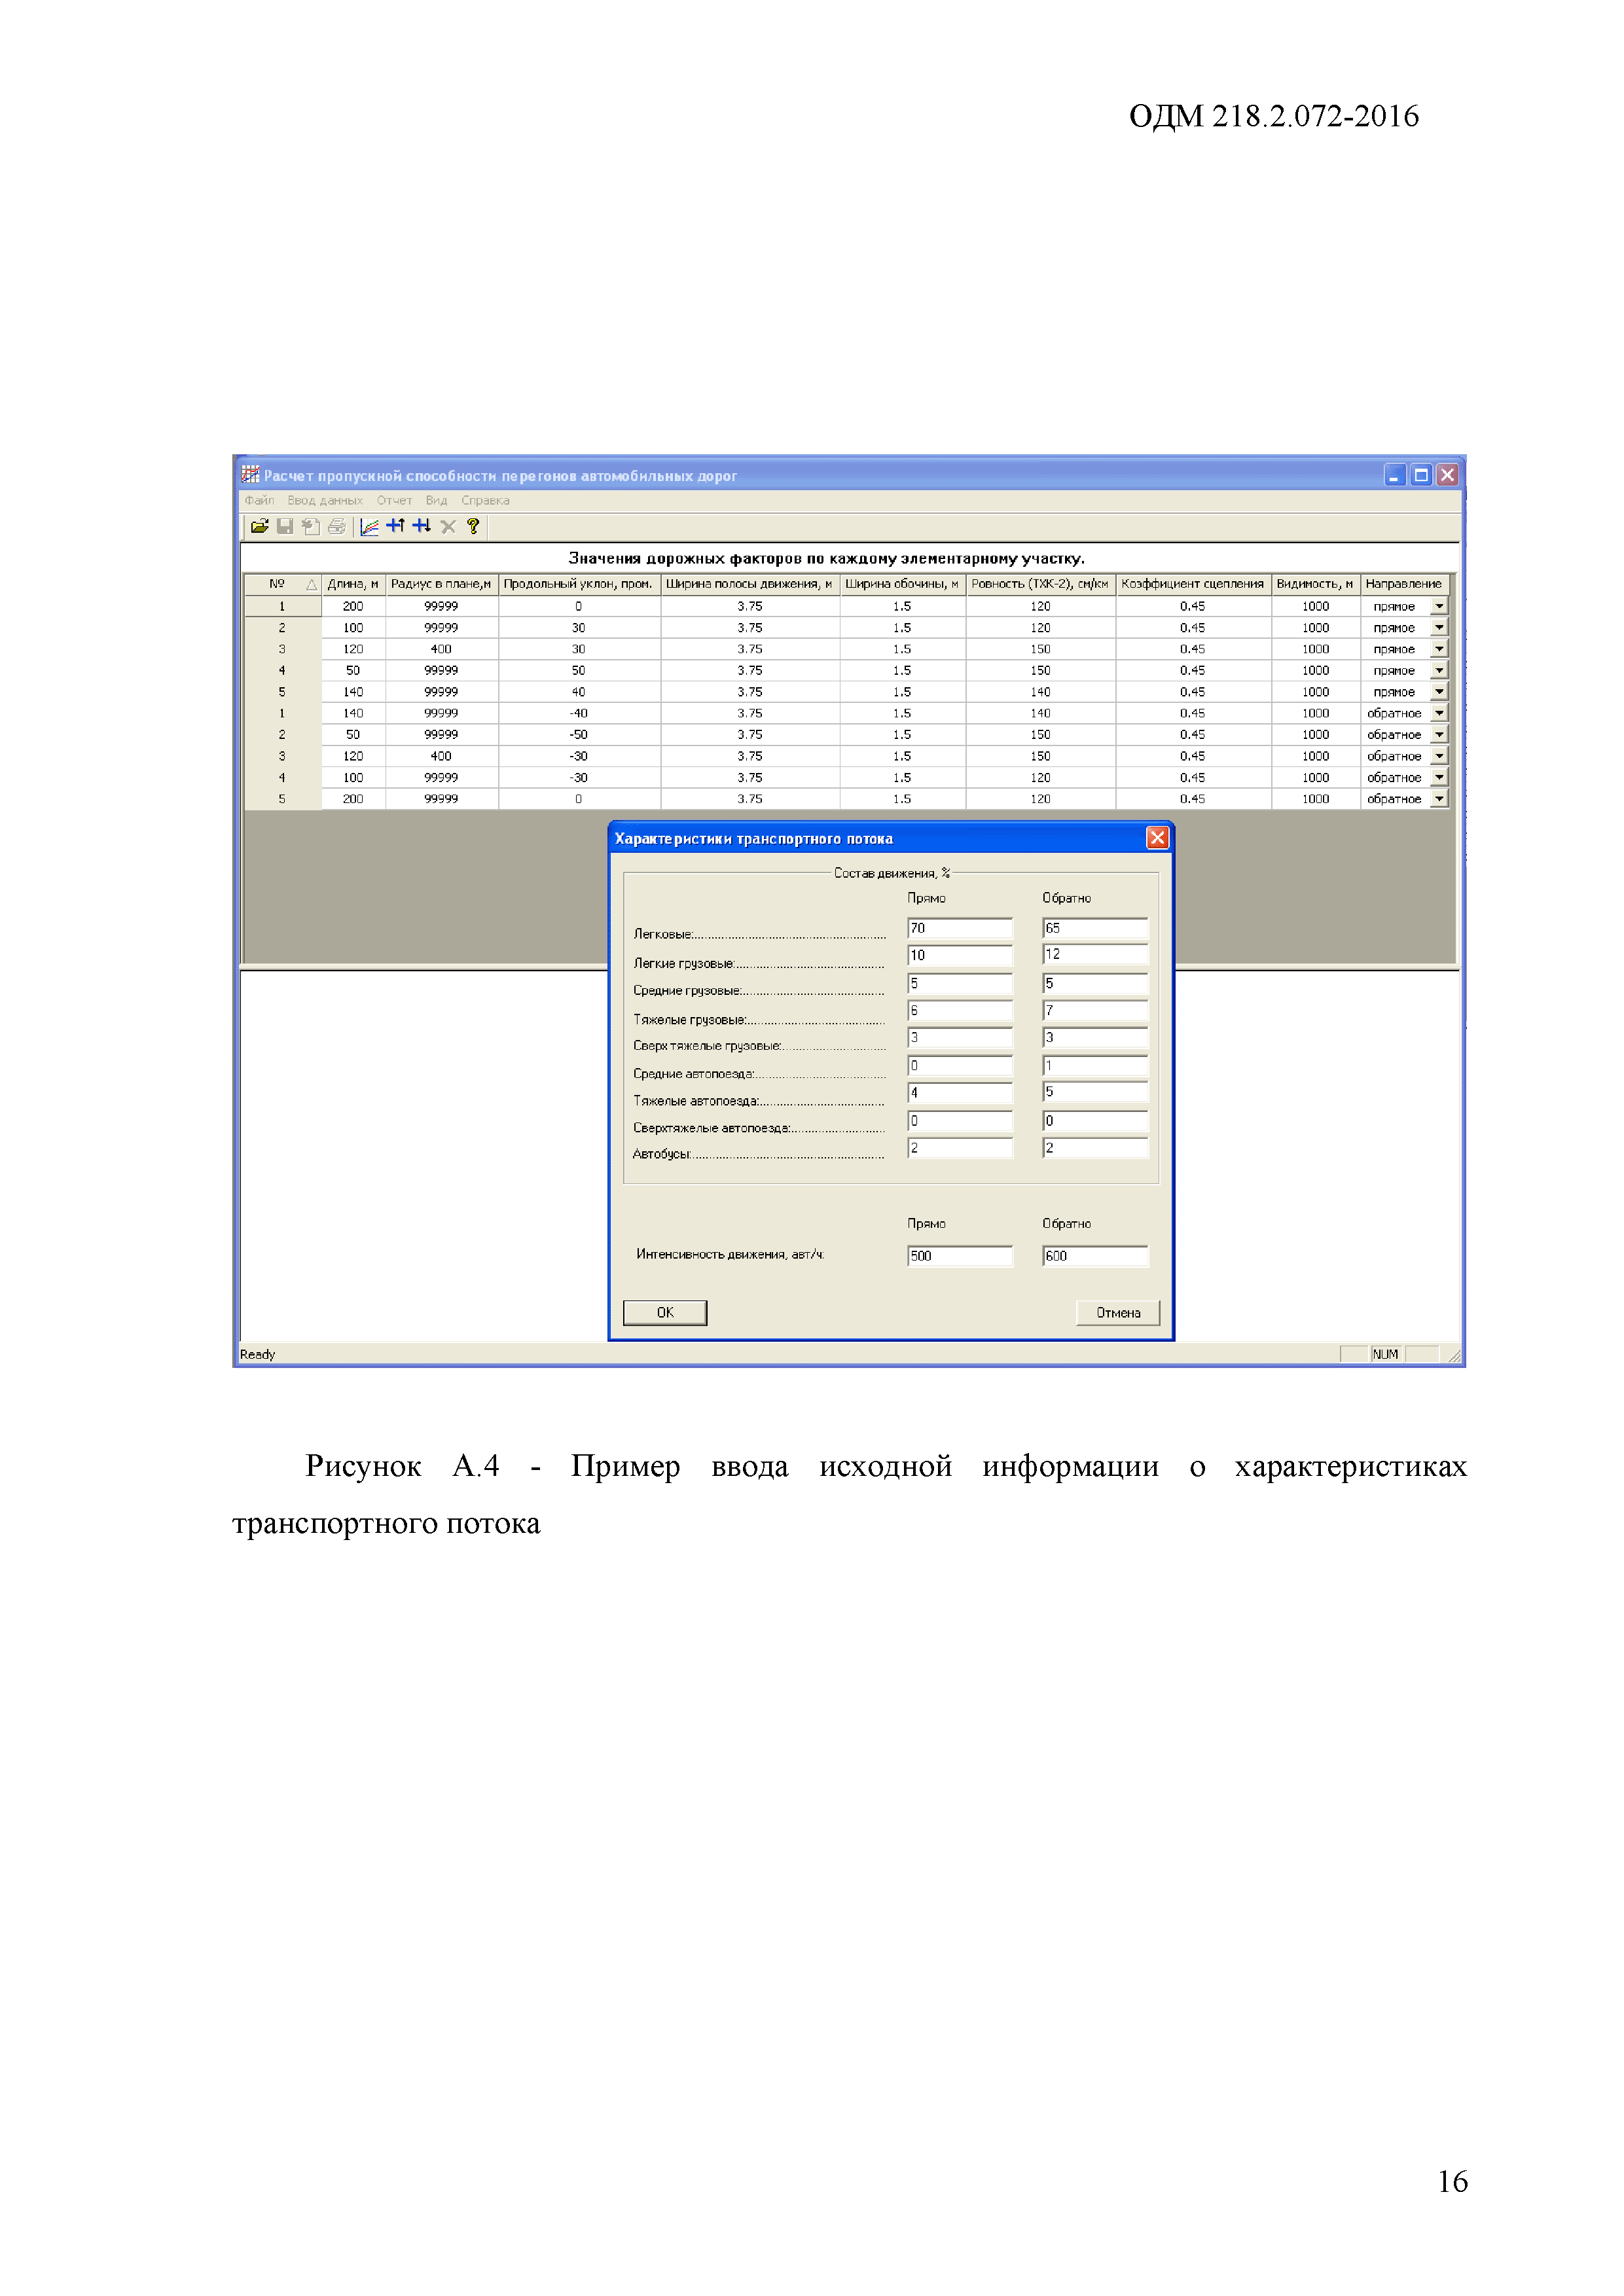Click the copy document toolbar icon

[311, 526]
